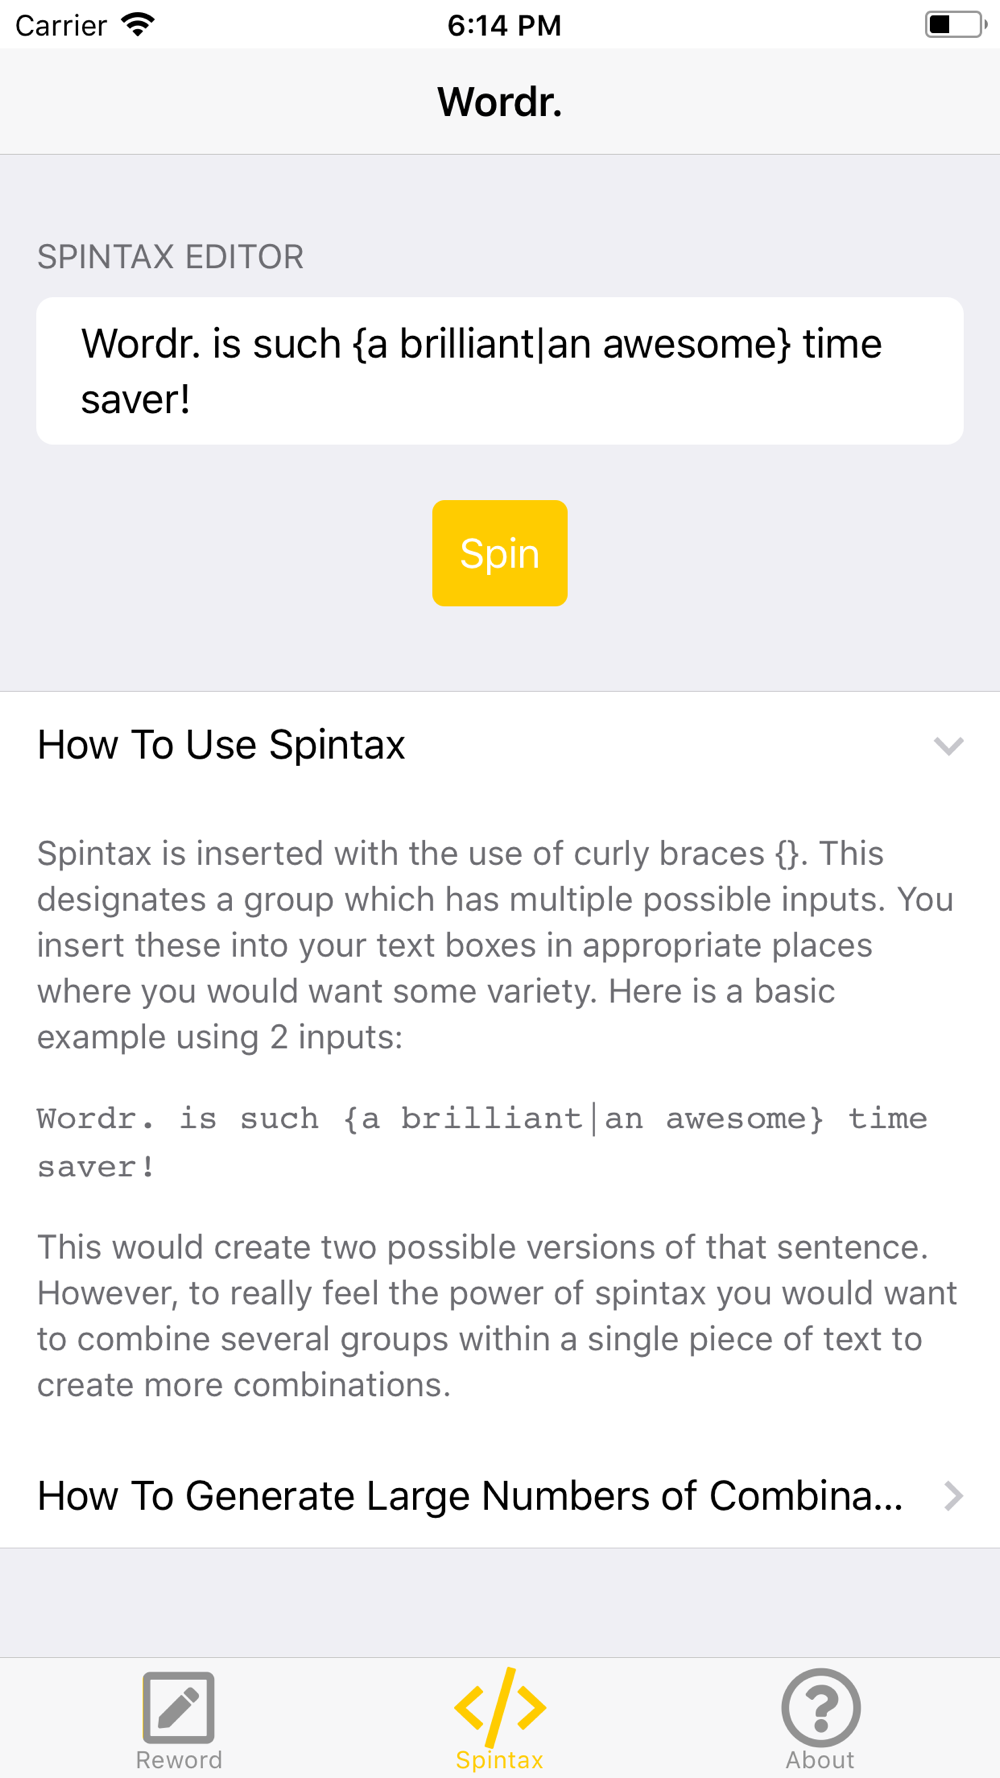
Task: Tap the monospace spintax example text
Action: pyautogui.click(x=482, y=1142)
